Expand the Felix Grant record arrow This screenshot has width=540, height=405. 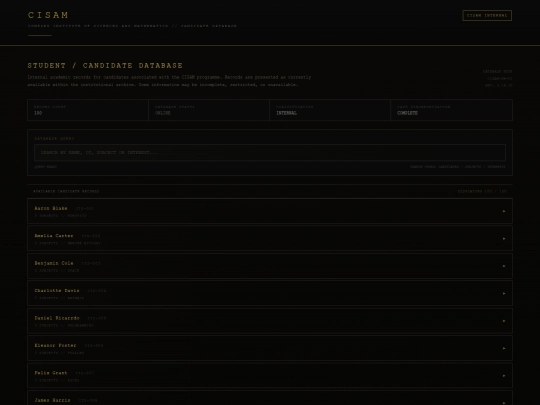point(504,376)
